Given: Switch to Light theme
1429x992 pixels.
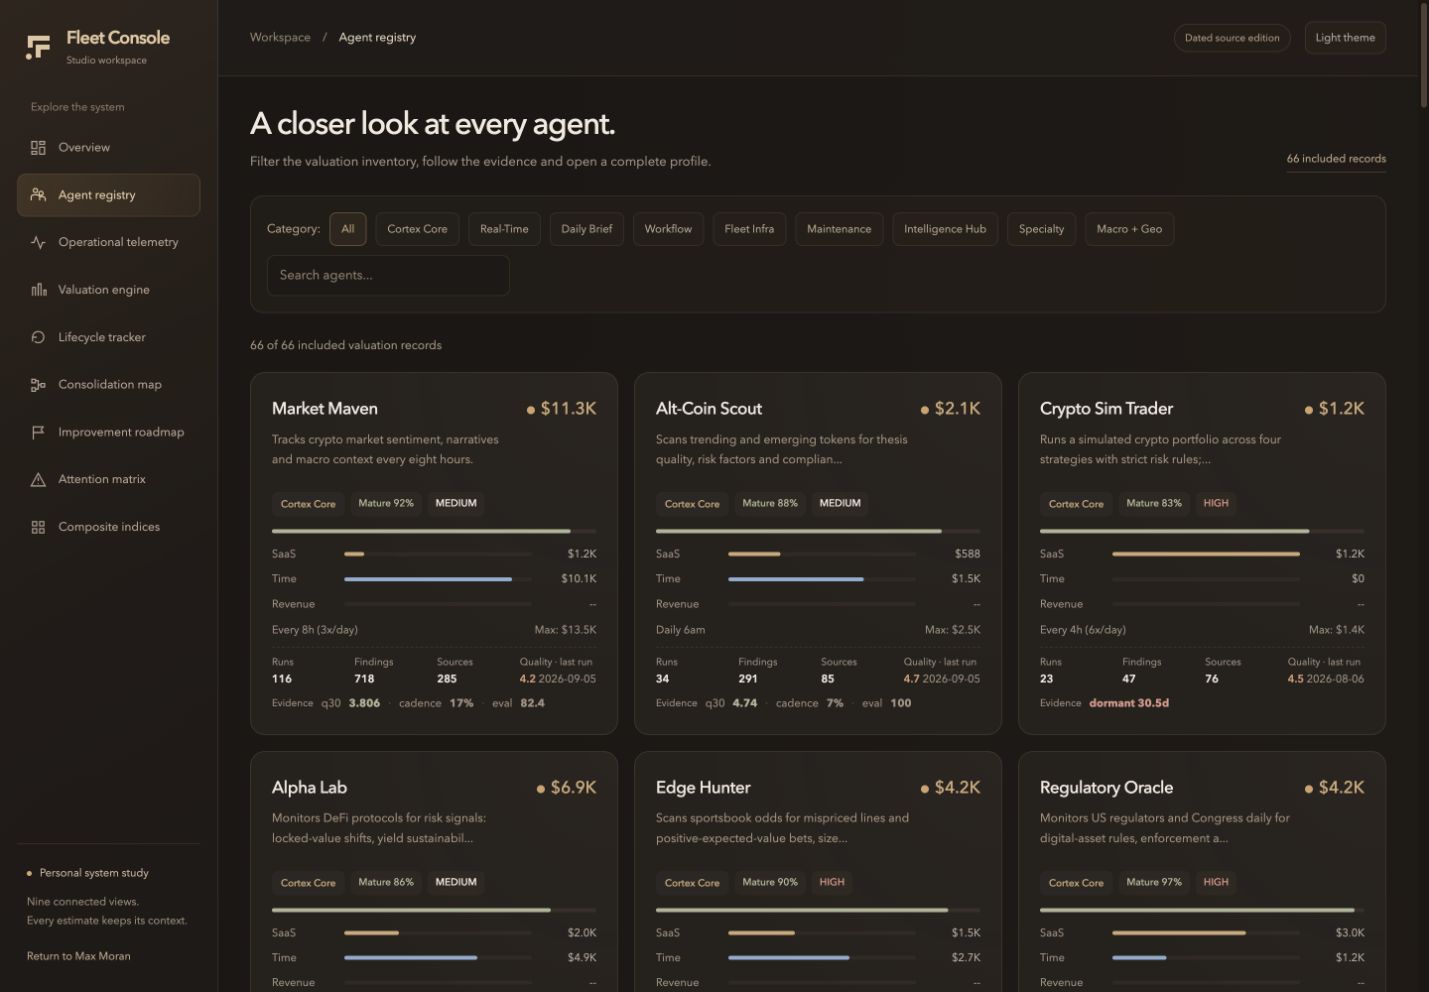Looking at the screenshot, I should coord(1345,38).
